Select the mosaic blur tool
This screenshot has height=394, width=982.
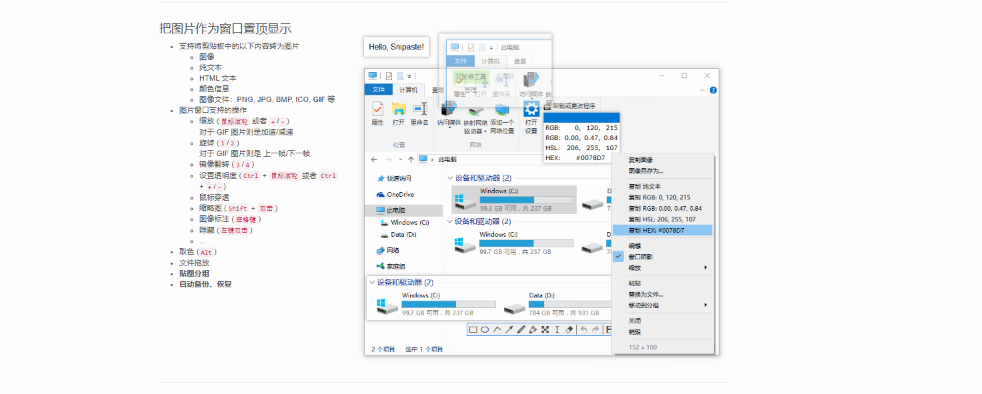click(545, 329)
